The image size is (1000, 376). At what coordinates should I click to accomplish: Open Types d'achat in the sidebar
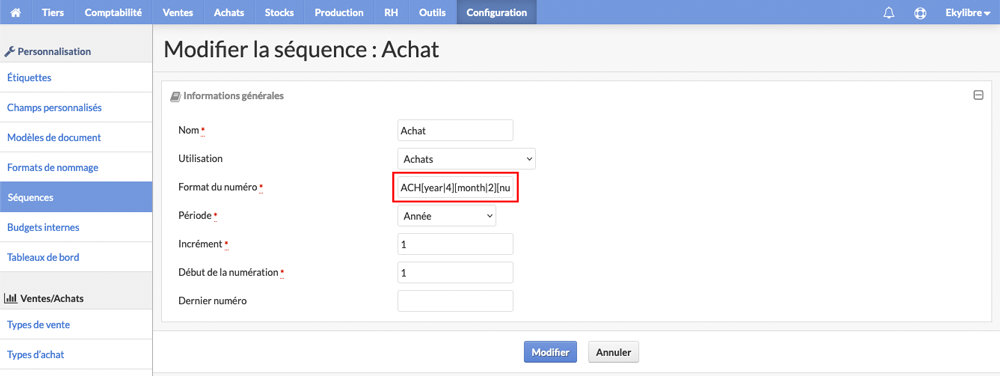click(x=76, y=355)
